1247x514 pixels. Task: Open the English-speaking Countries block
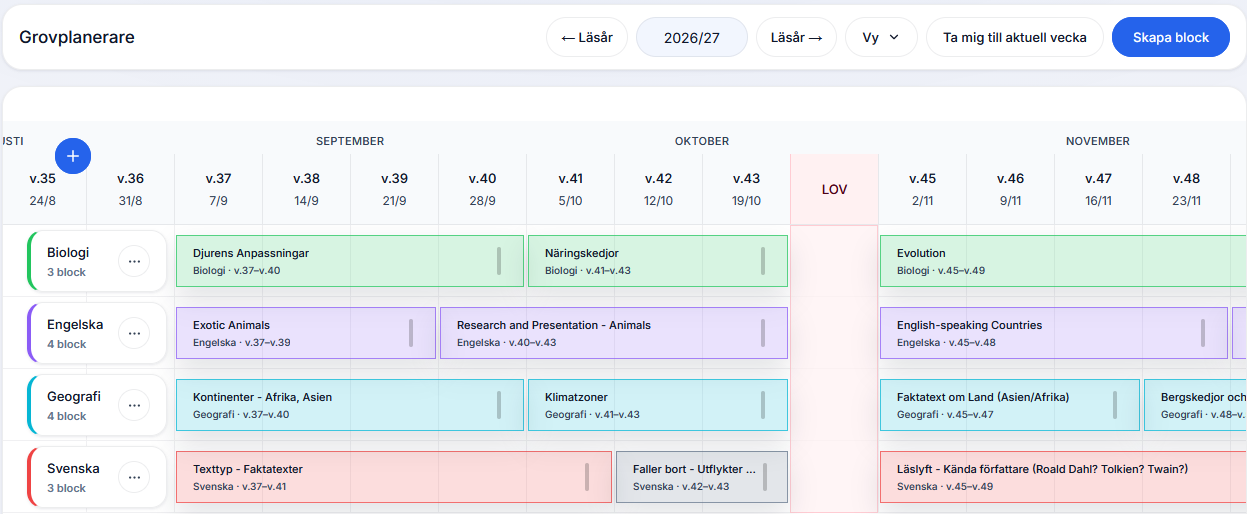pos(1054,333)
